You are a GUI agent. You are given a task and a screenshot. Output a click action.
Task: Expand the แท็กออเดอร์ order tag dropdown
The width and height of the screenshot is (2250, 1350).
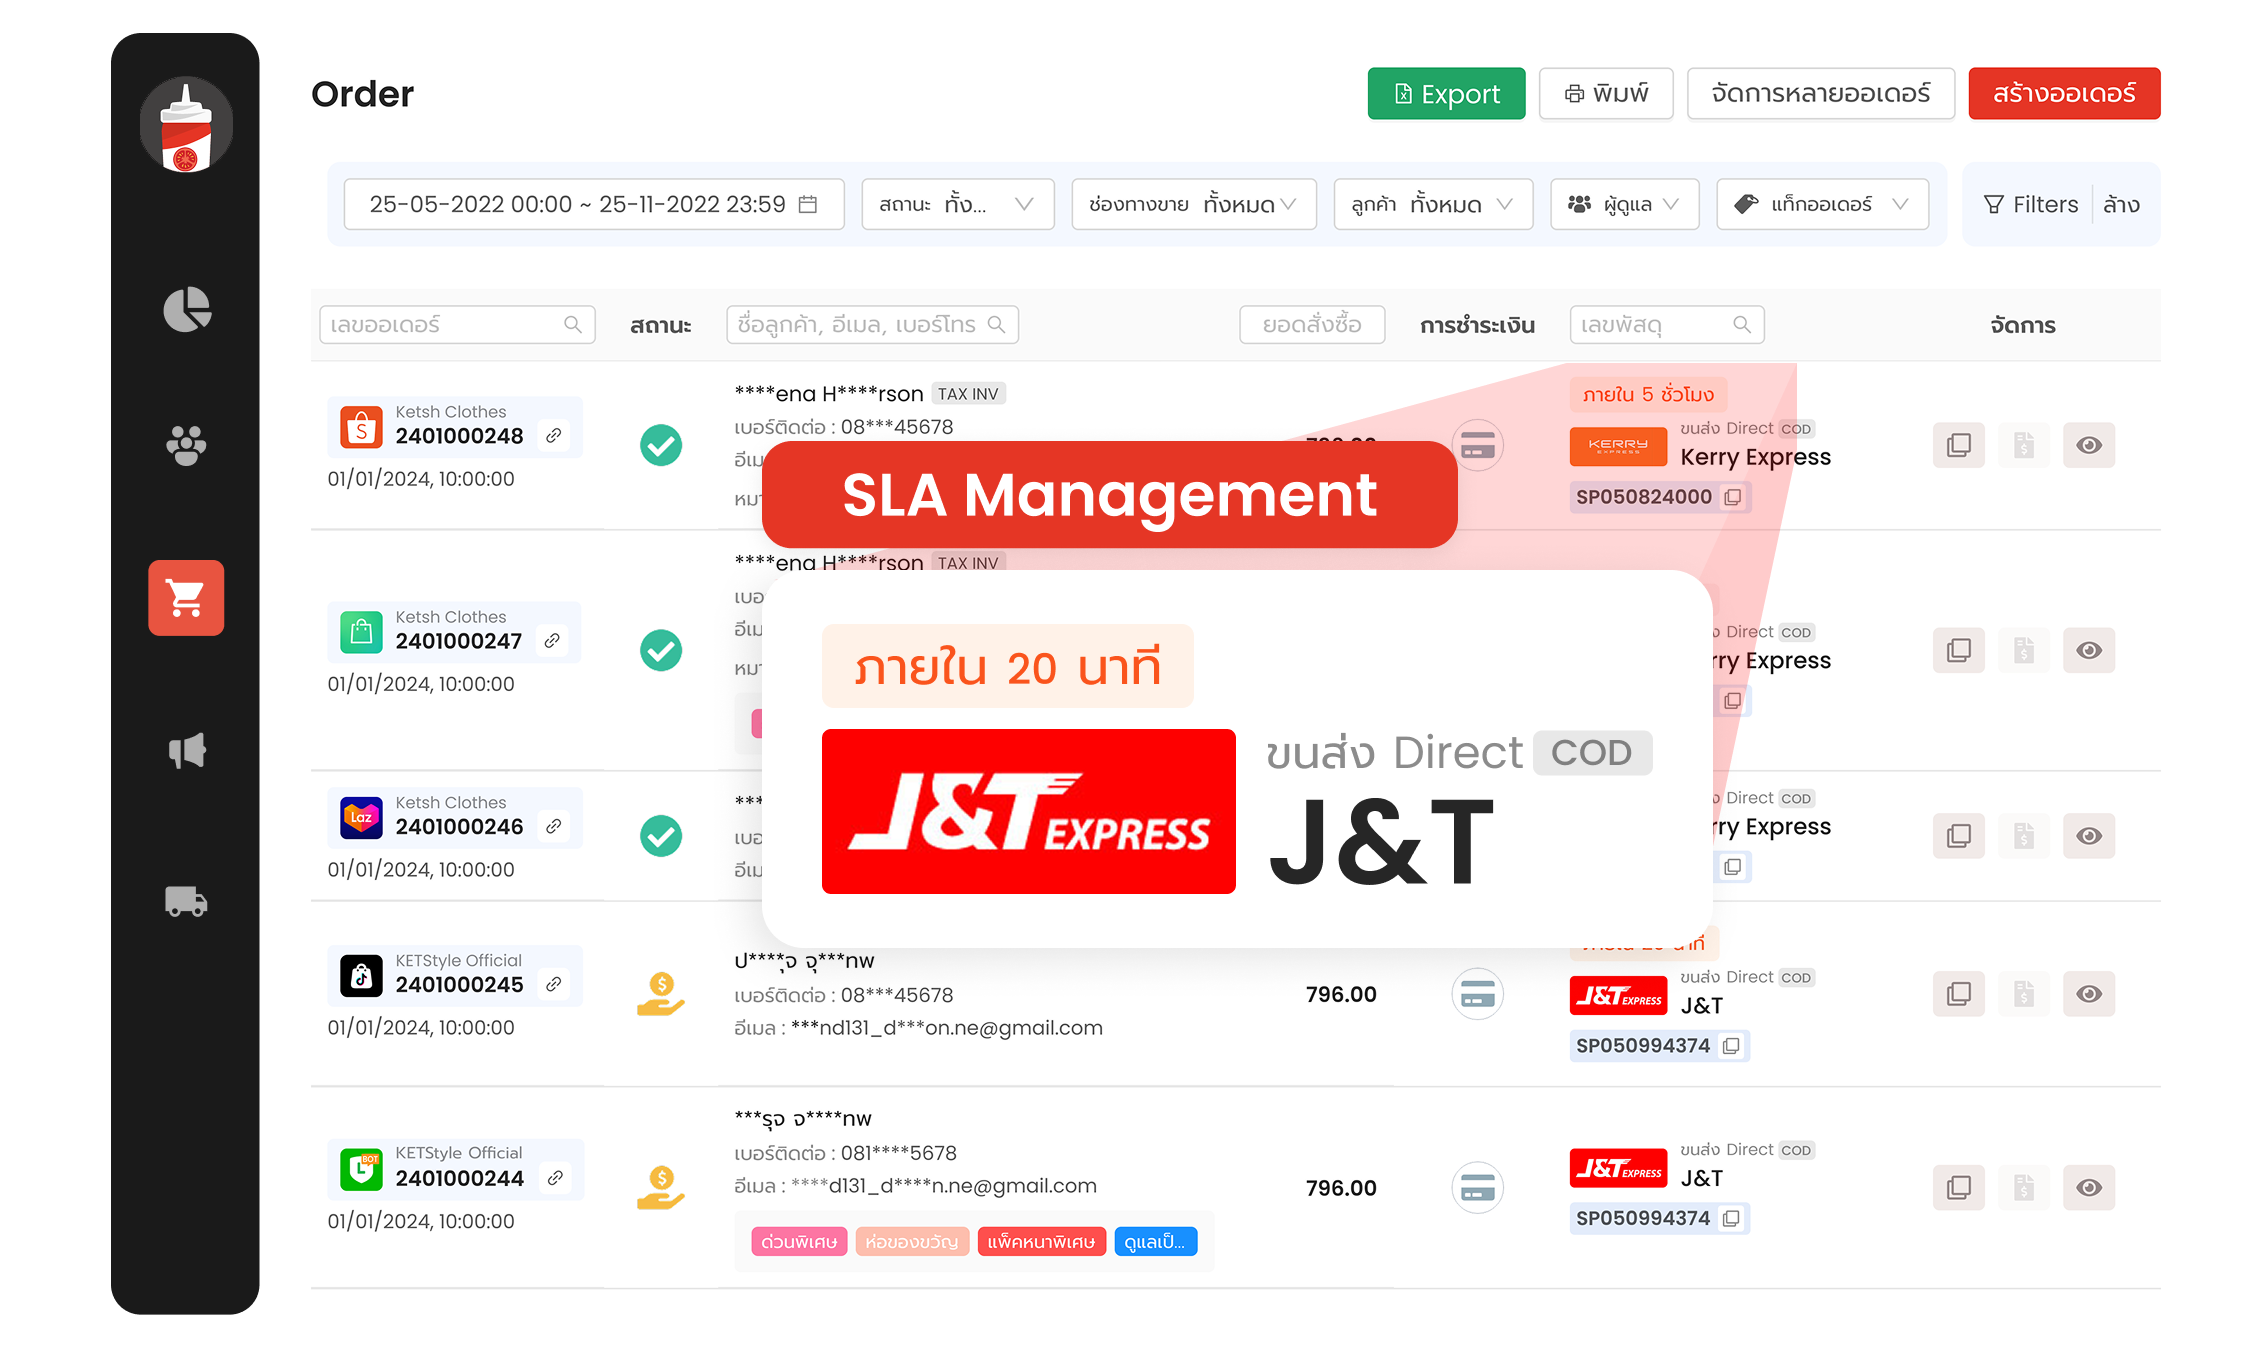pos(1822,204)
